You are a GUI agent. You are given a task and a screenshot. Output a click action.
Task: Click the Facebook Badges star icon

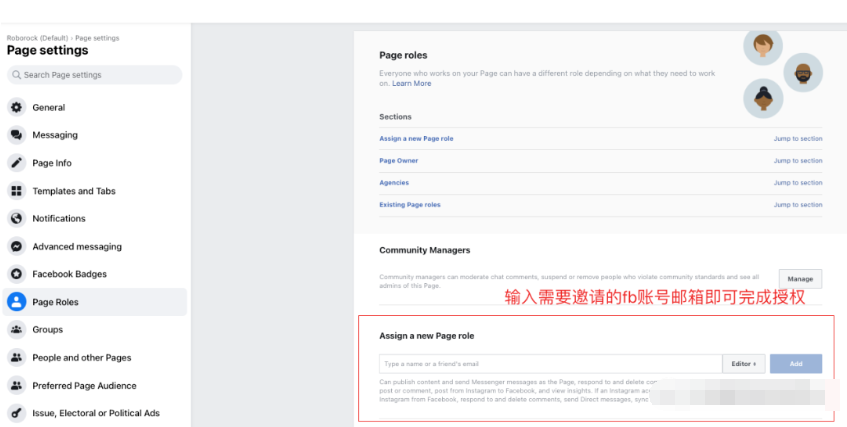point(17,274)
